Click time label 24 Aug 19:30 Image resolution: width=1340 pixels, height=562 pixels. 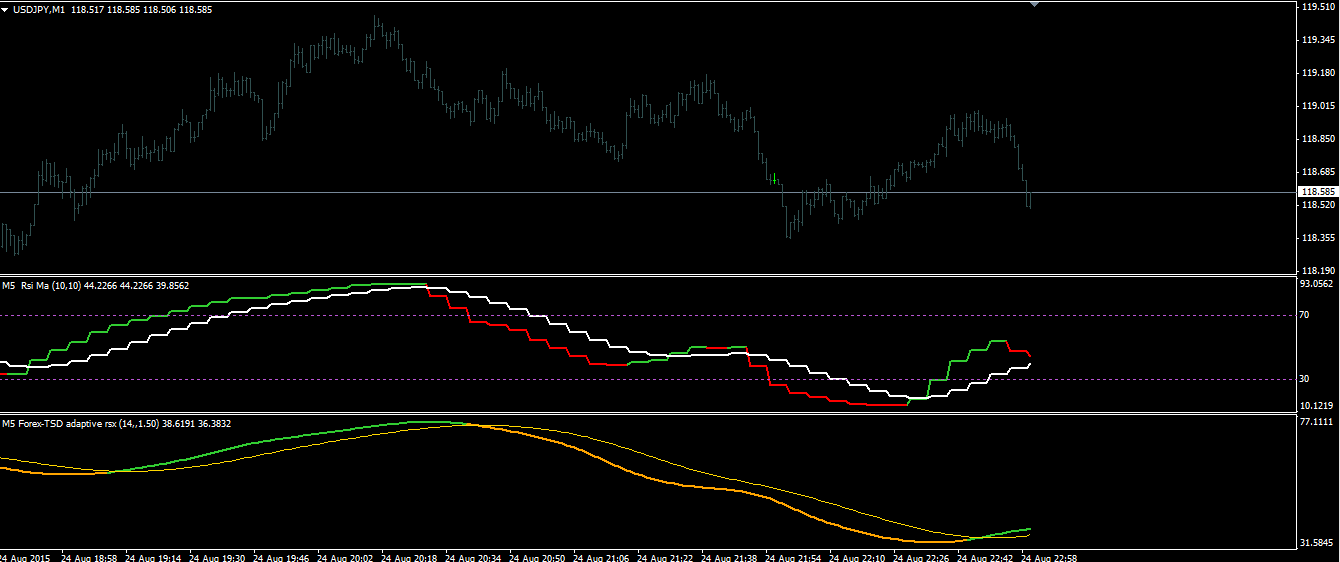tap(219, 556)
